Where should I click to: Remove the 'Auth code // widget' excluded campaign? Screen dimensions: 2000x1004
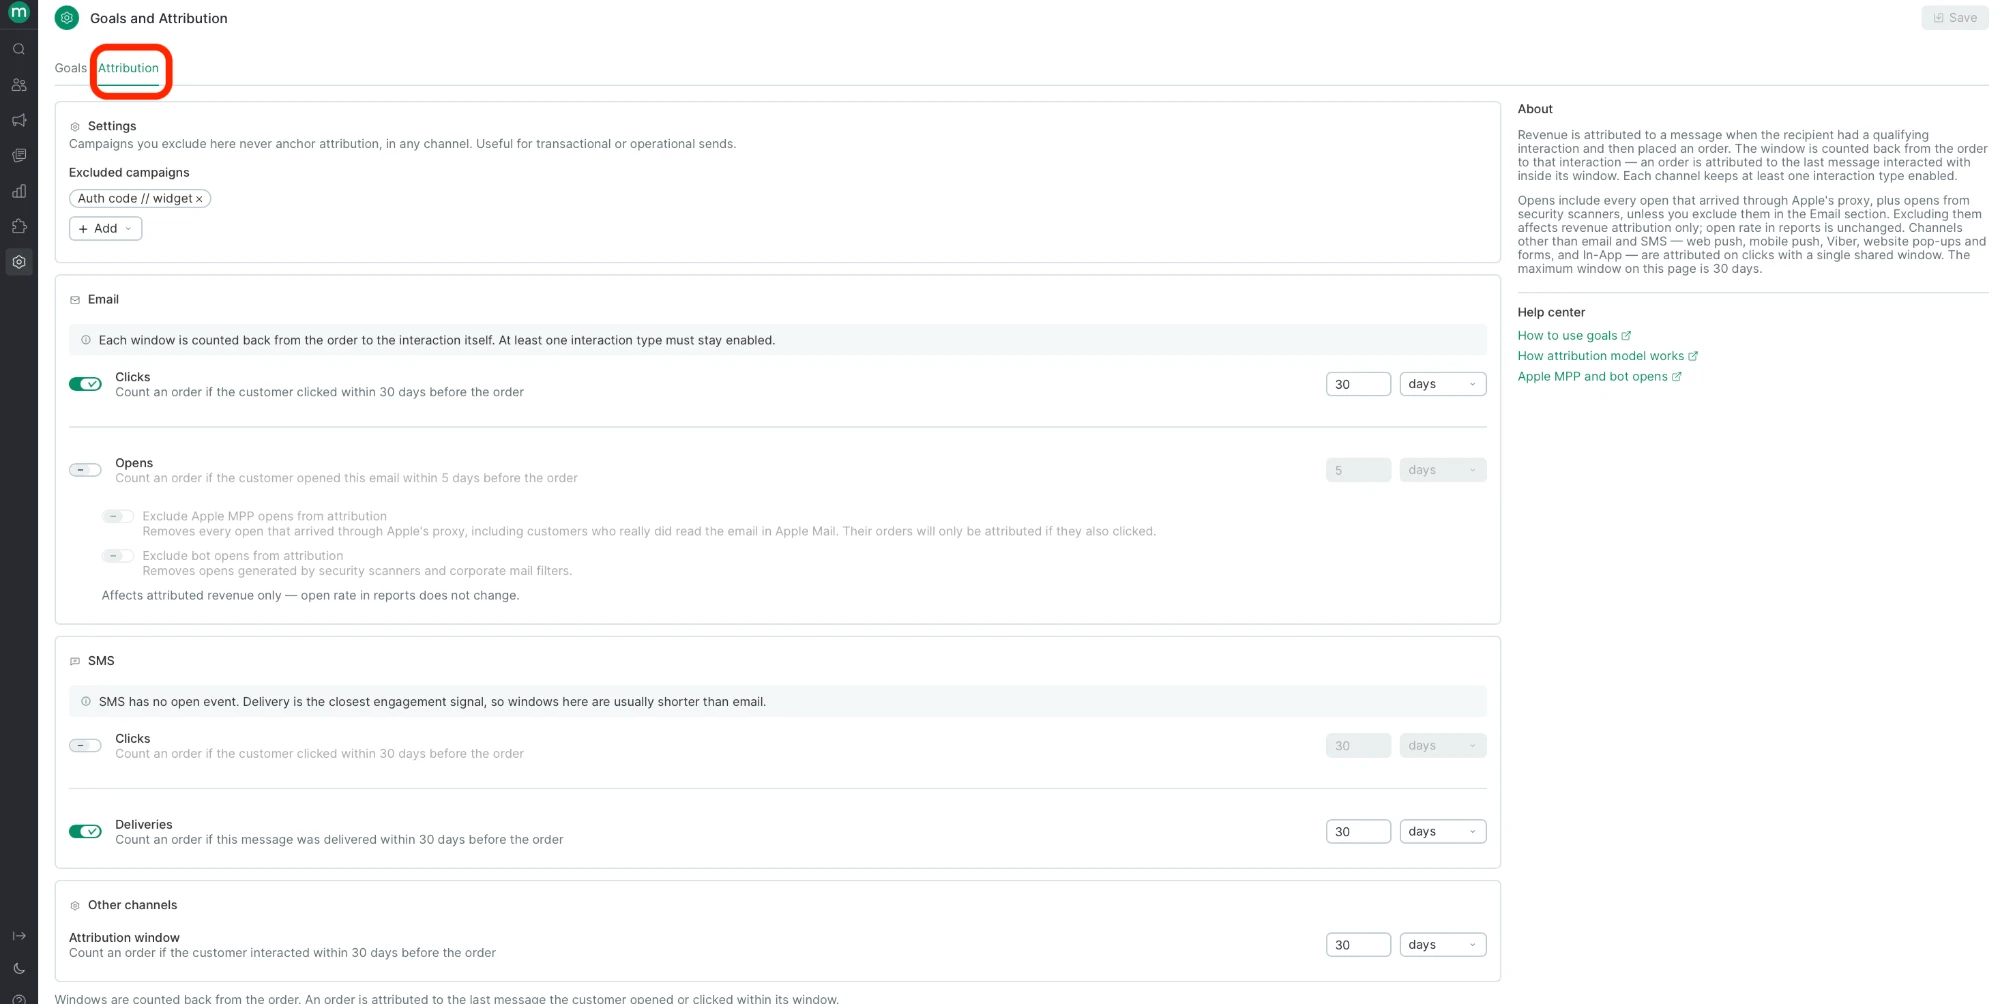point(199,199)
